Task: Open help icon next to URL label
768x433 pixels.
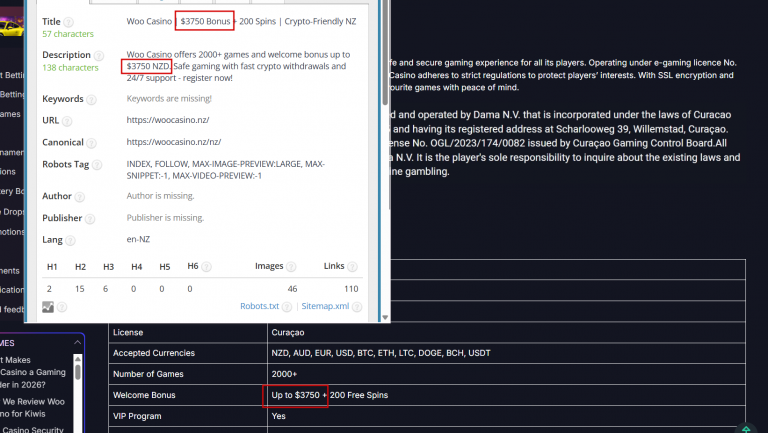Action: 67,121
